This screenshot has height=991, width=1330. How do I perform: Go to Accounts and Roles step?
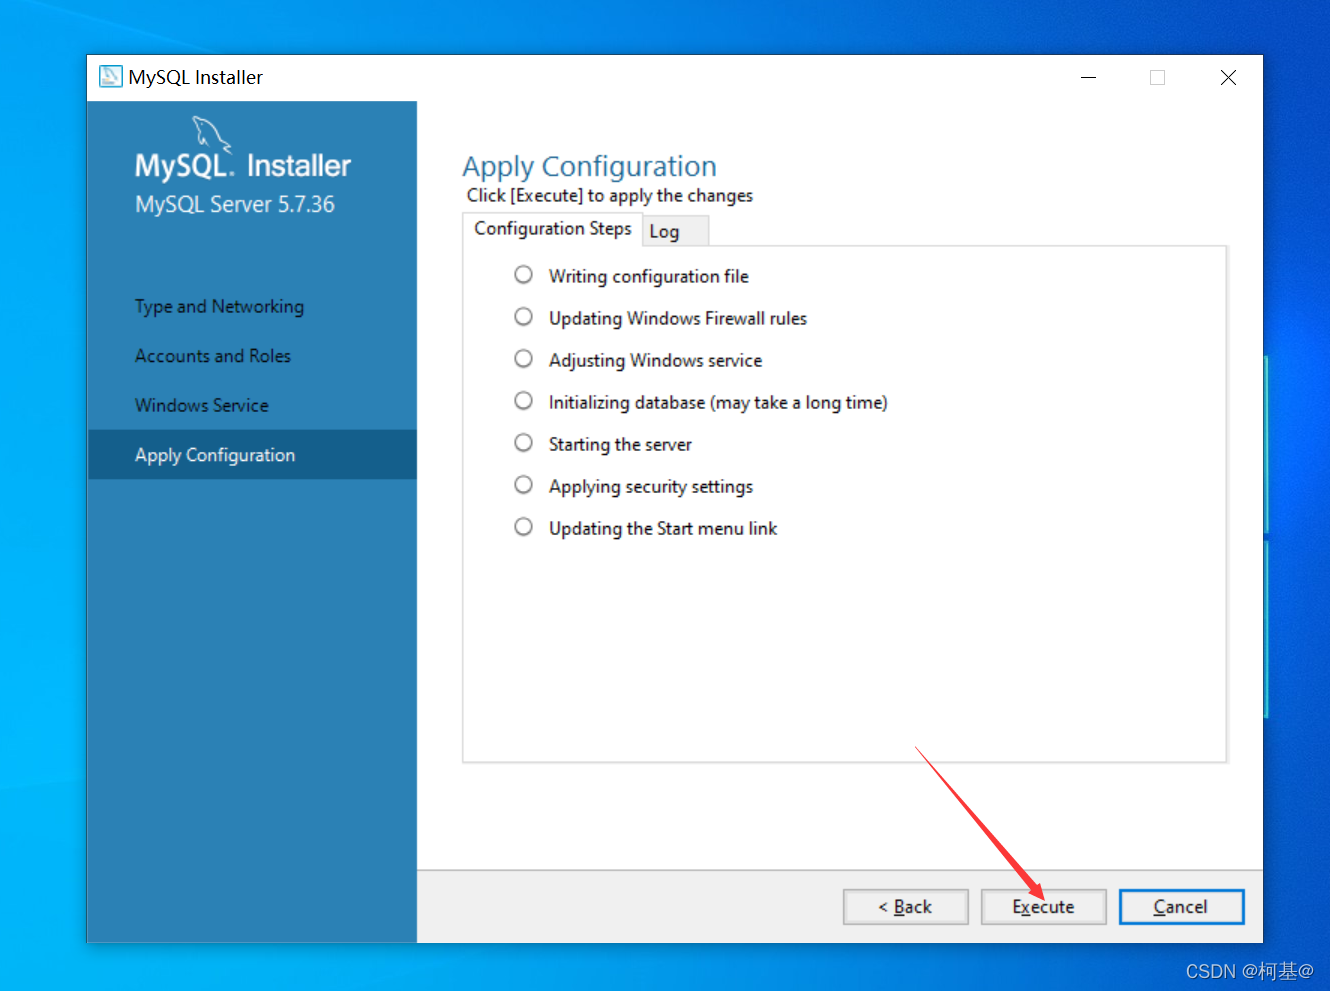point(213,356)
